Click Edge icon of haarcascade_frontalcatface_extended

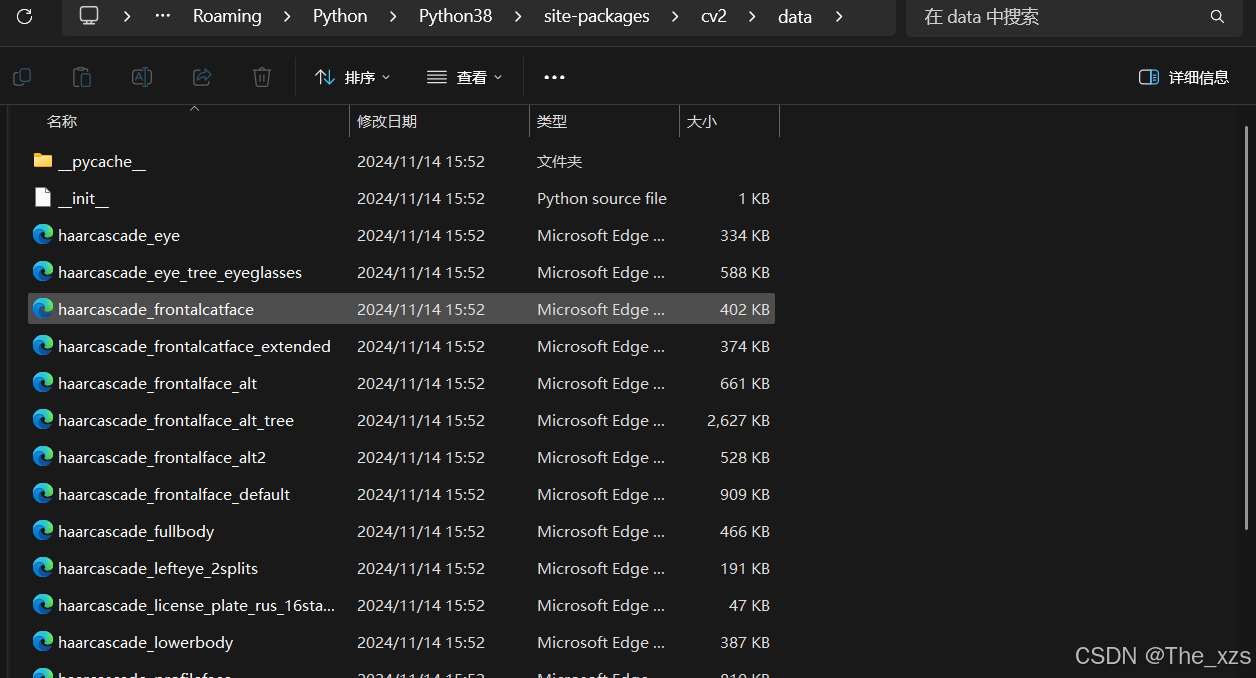(x=43, y=346)
